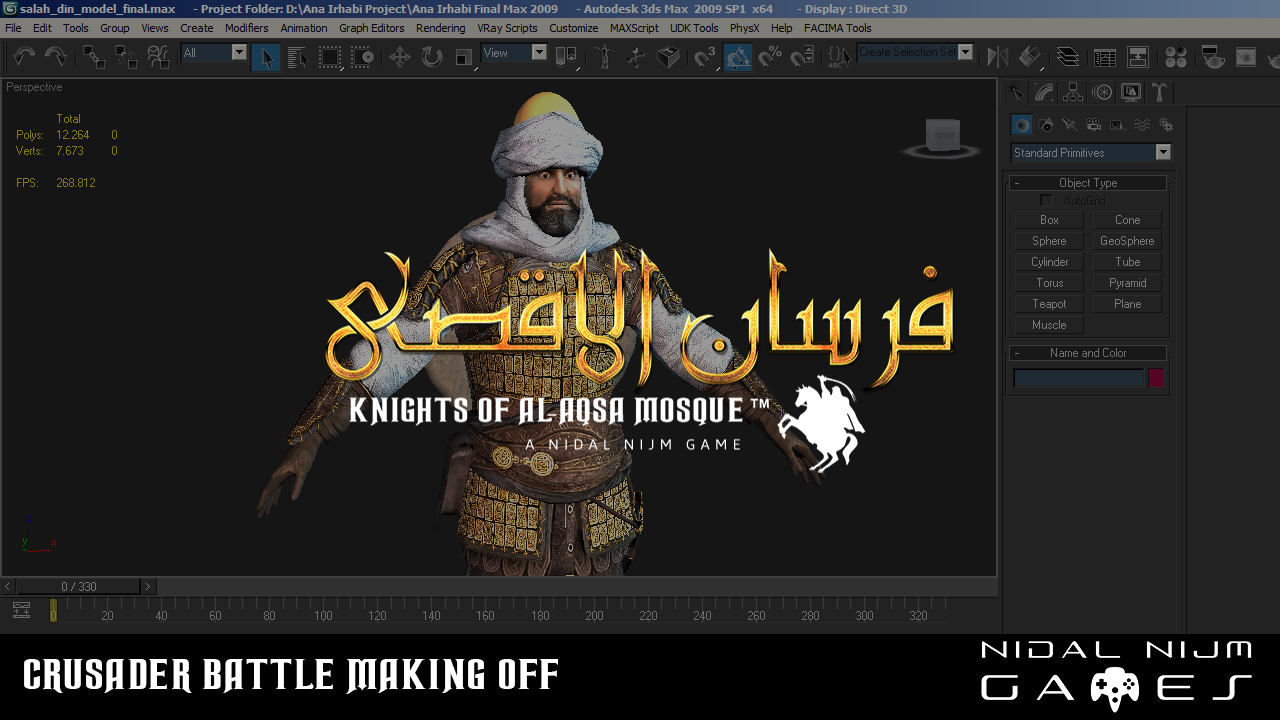
Task: Open the Rendering menu
Action: (440, 28)
